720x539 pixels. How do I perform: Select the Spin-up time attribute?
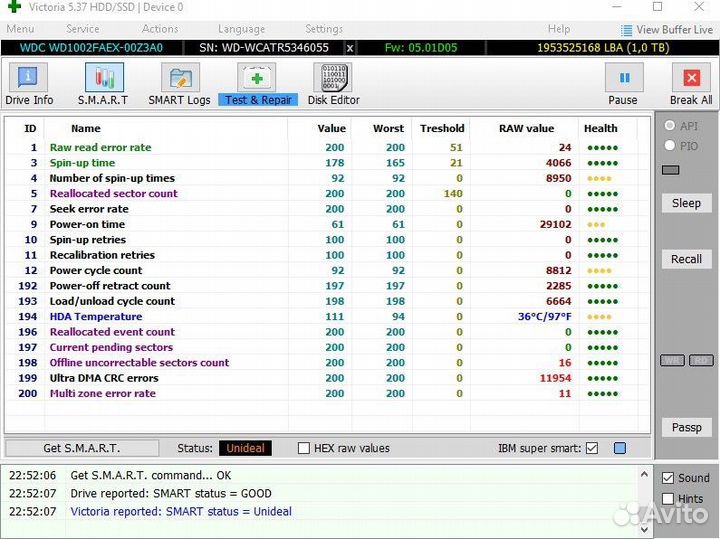tap(328, 163)
